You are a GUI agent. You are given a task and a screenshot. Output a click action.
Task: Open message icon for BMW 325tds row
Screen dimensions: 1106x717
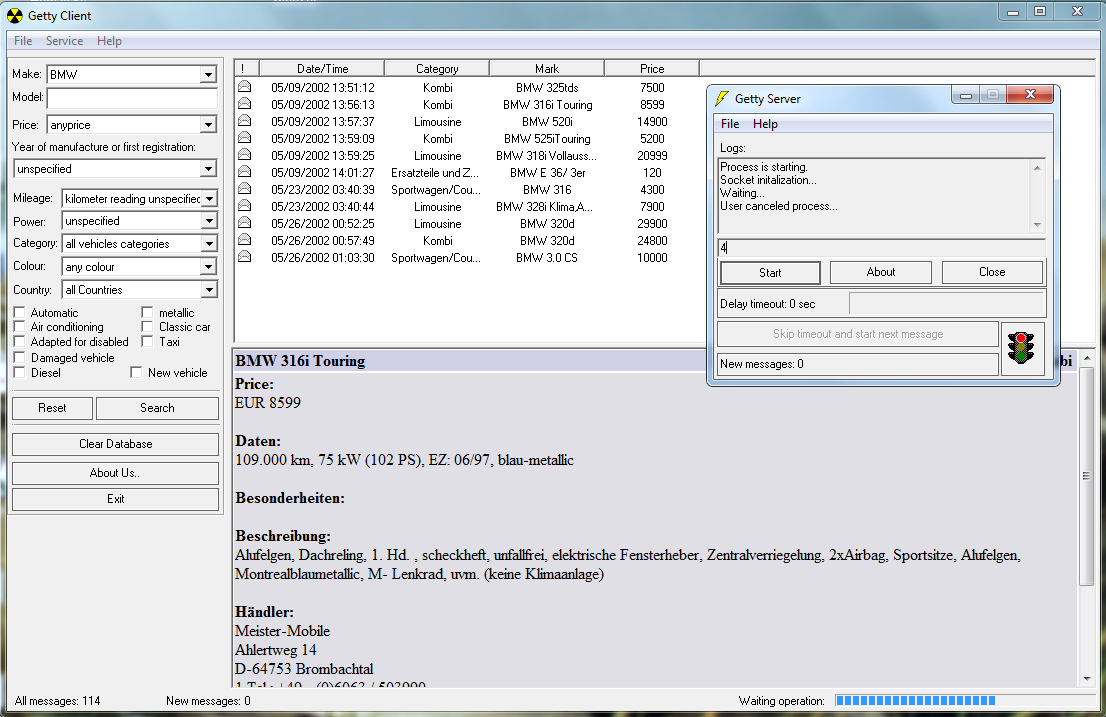(x=244, y=87)
